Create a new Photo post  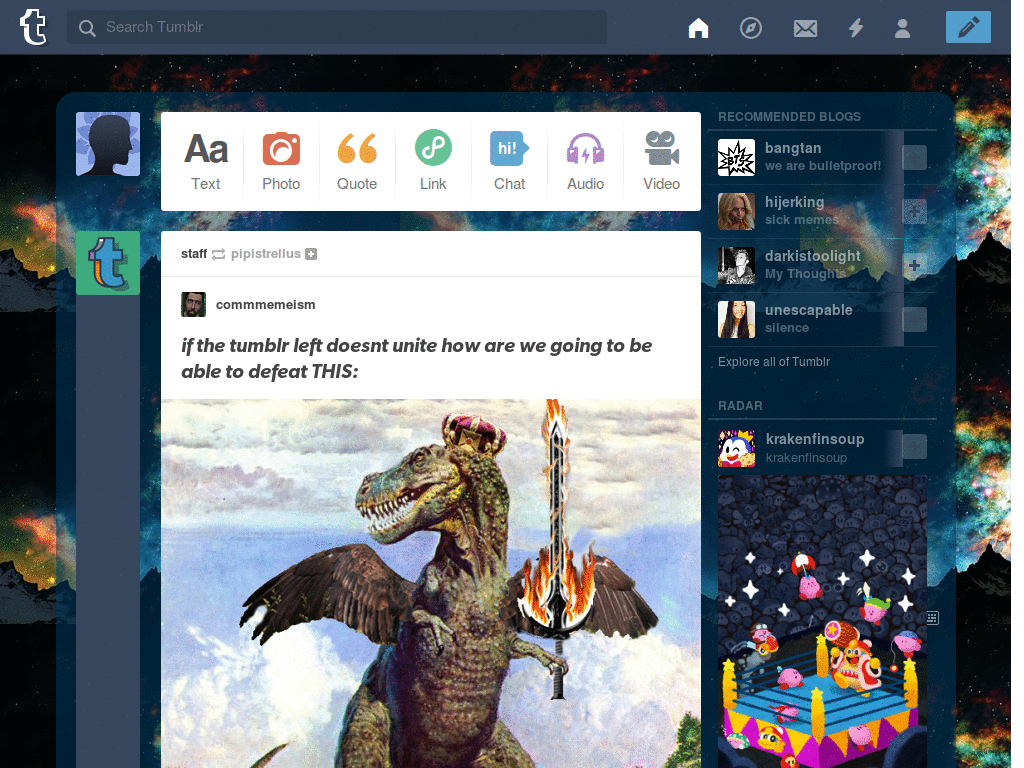point(281,161)
